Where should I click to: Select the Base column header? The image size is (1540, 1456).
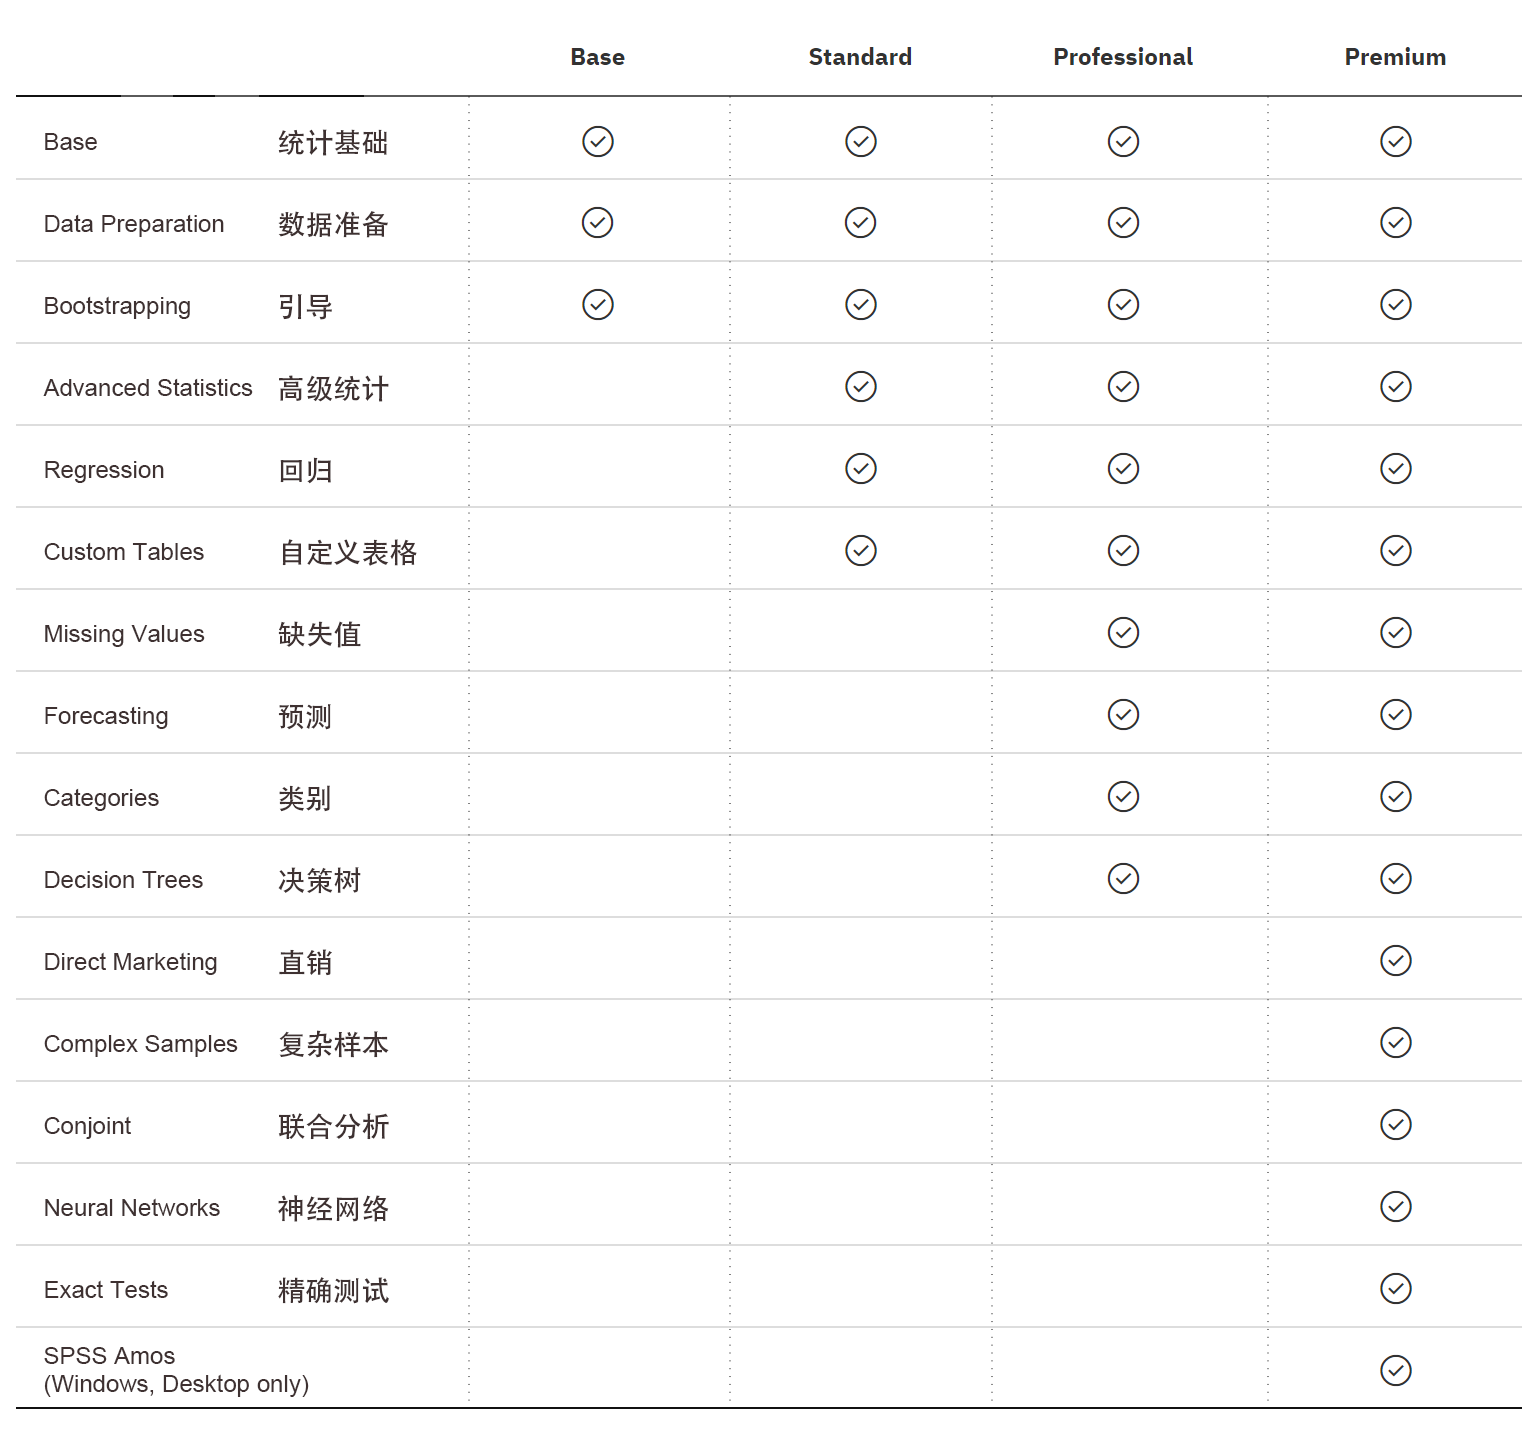(598, 57)
